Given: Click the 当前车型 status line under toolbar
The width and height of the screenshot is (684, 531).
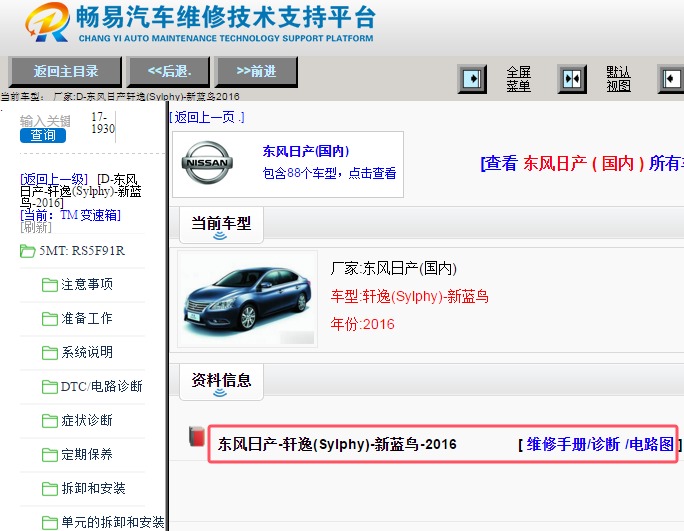Looking at the screenshot, I should tap(120, 96).
